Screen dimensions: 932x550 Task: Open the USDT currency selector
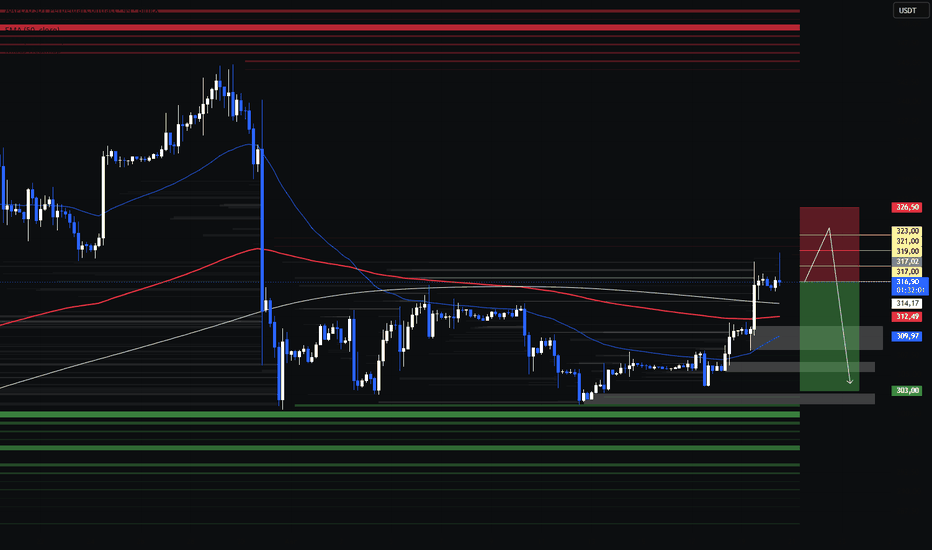[909, 10]
